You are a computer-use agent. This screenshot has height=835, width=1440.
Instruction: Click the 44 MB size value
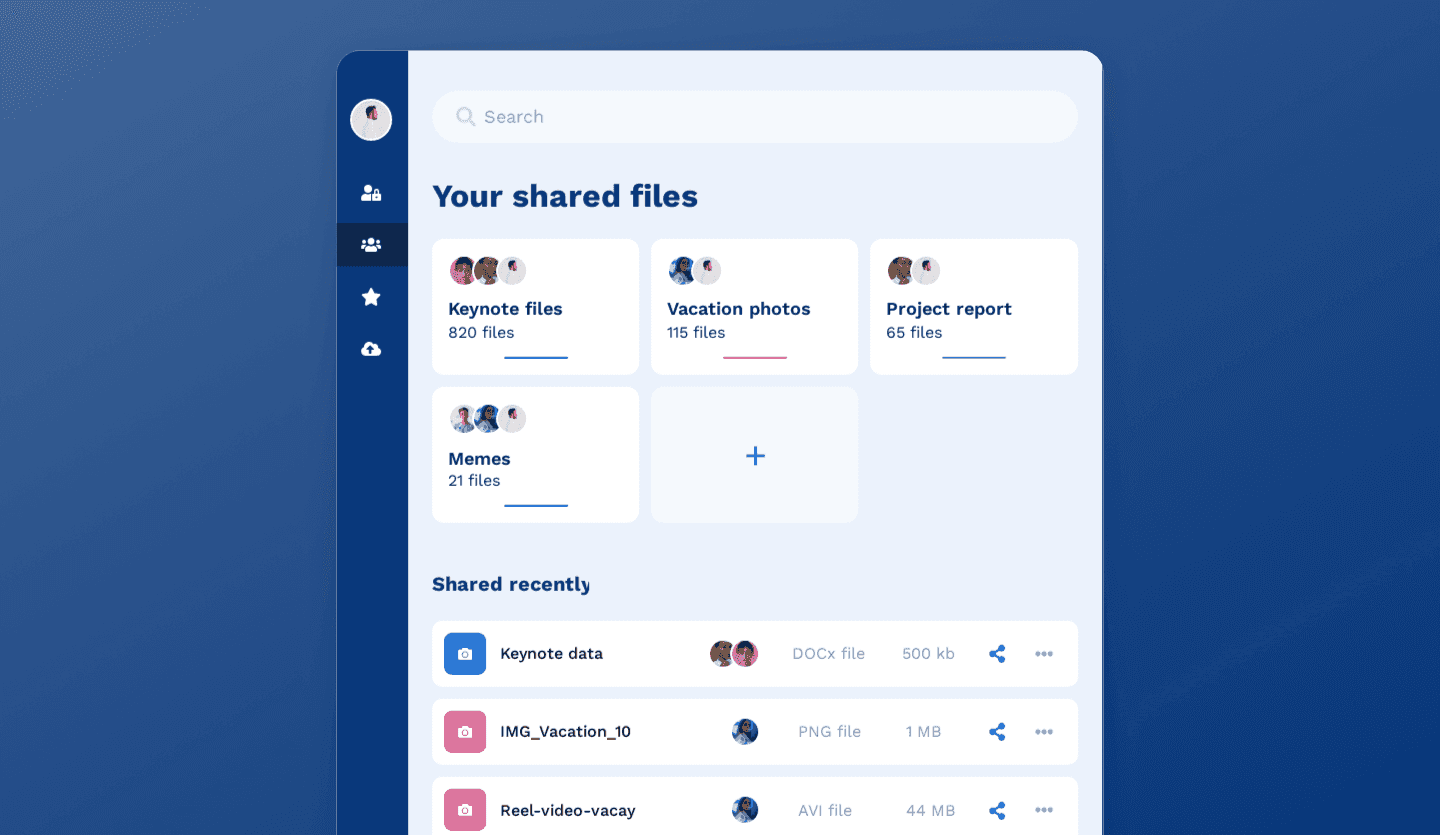tap(929, 811)
